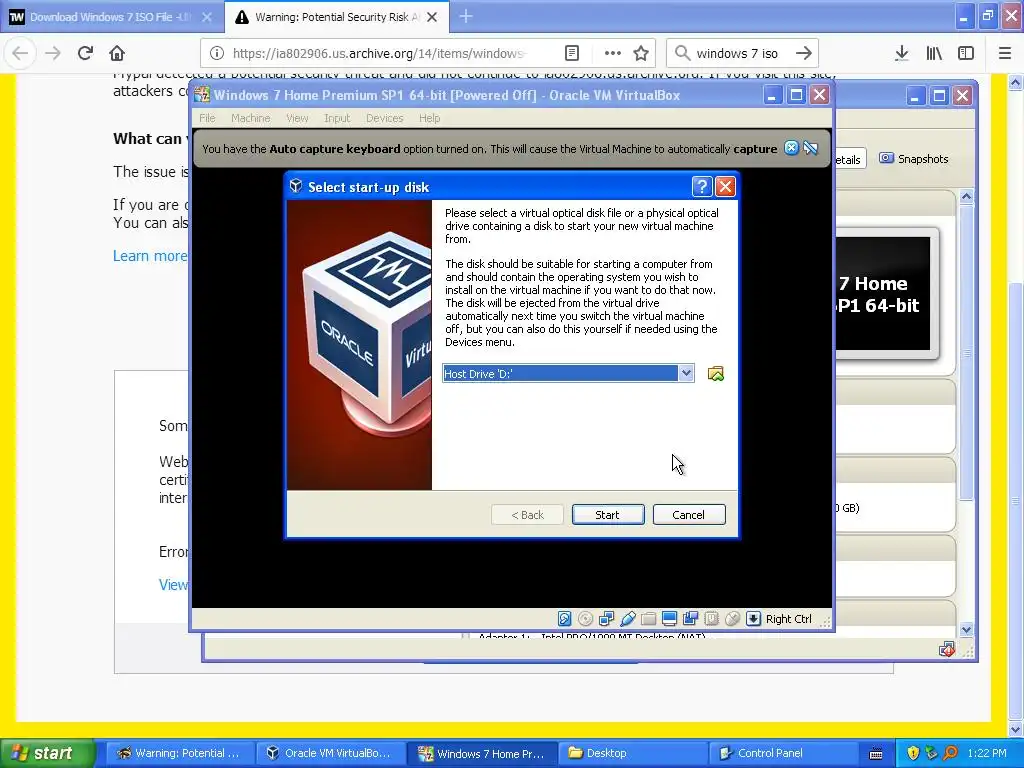
Task: Switch to the Snapshots tab in VirtualBox Manager
Action: [x=914, y=159]
